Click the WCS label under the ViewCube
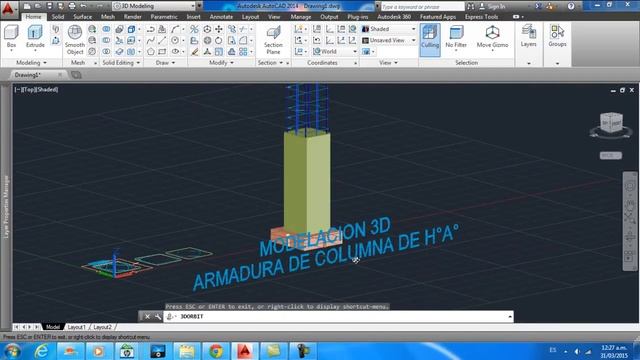This screenshot has height=360, width=640. 611,156
